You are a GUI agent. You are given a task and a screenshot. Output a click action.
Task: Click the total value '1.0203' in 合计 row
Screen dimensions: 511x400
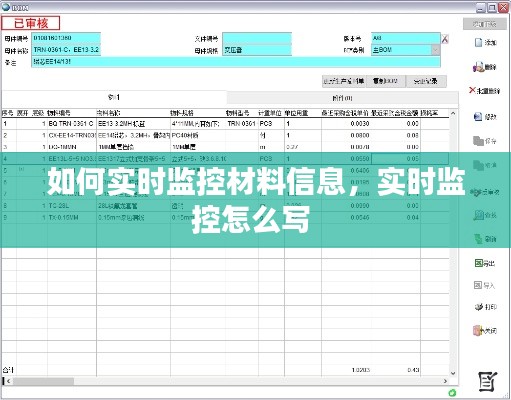361,370
